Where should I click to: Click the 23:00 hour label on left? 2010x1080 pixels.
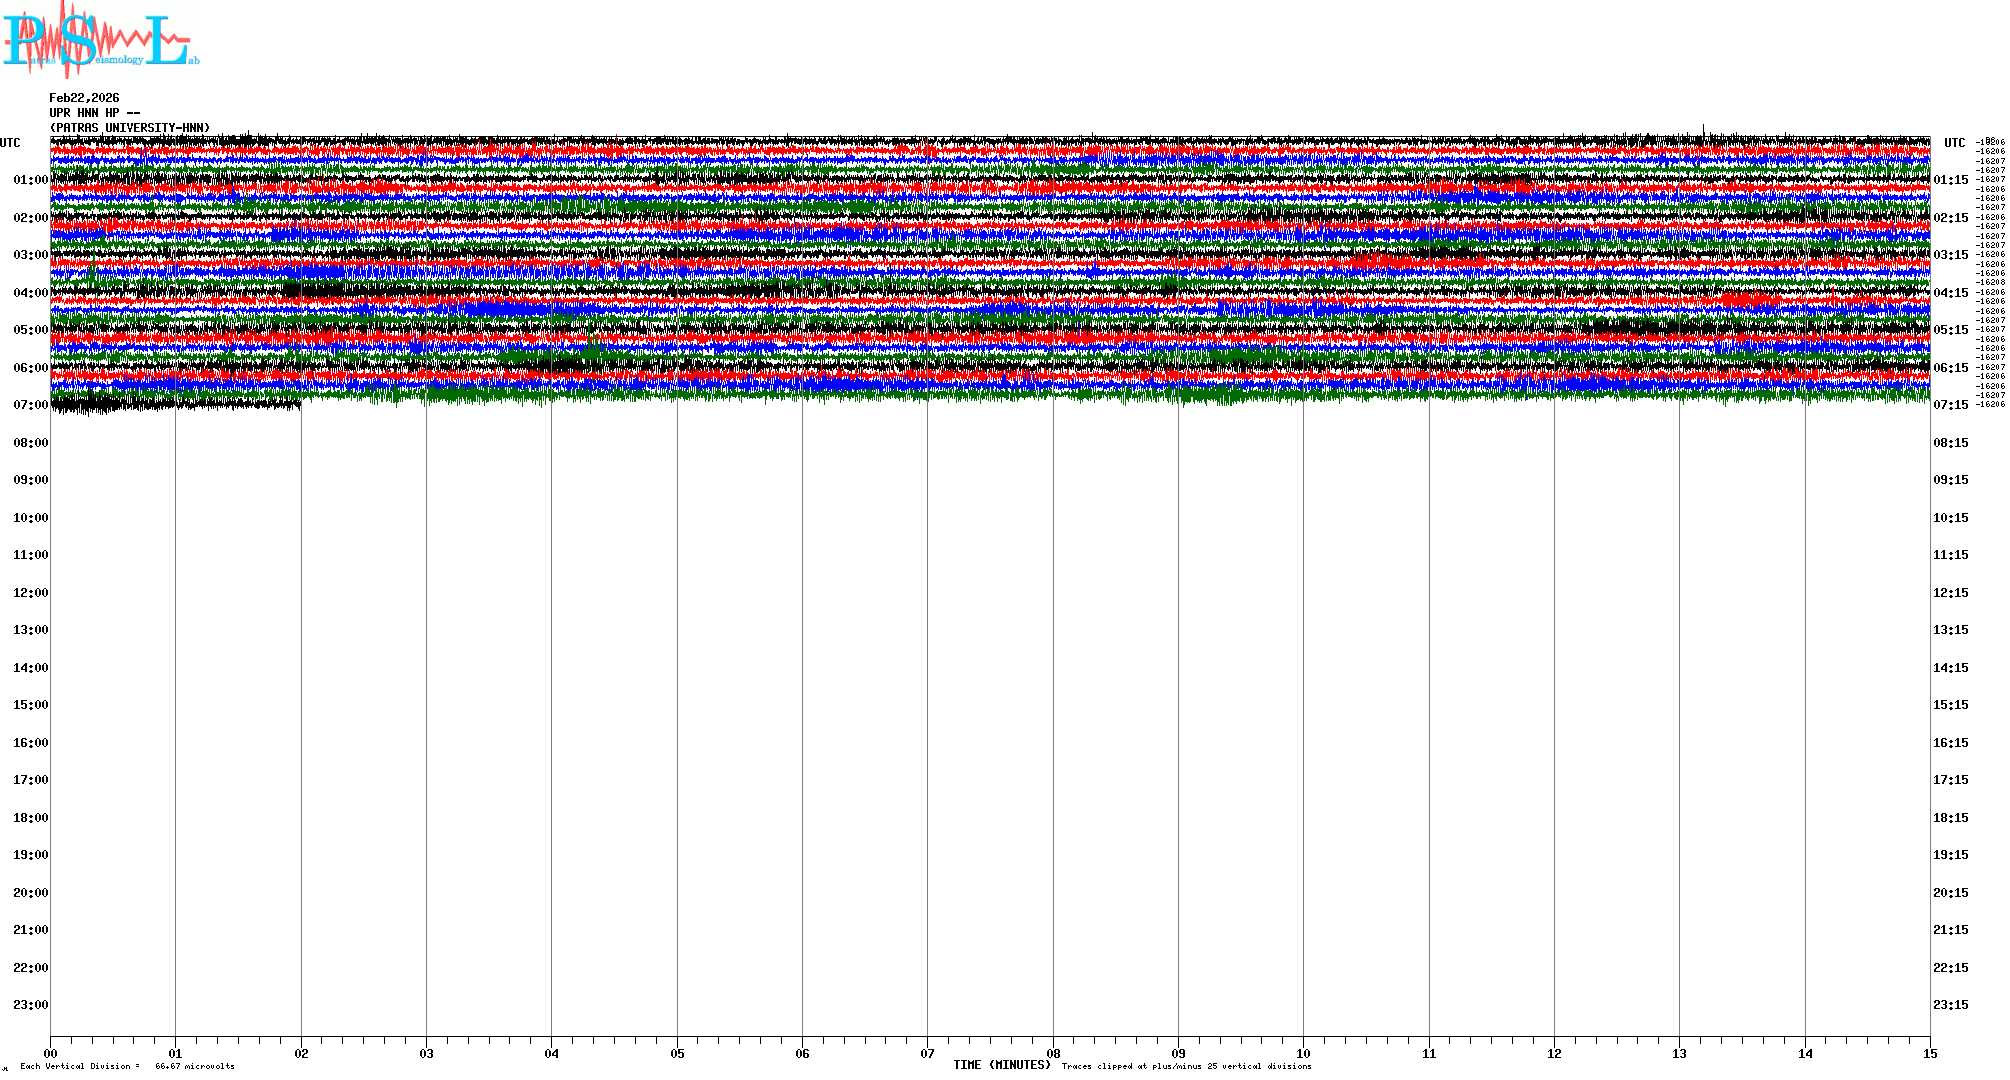(30, 1005)
